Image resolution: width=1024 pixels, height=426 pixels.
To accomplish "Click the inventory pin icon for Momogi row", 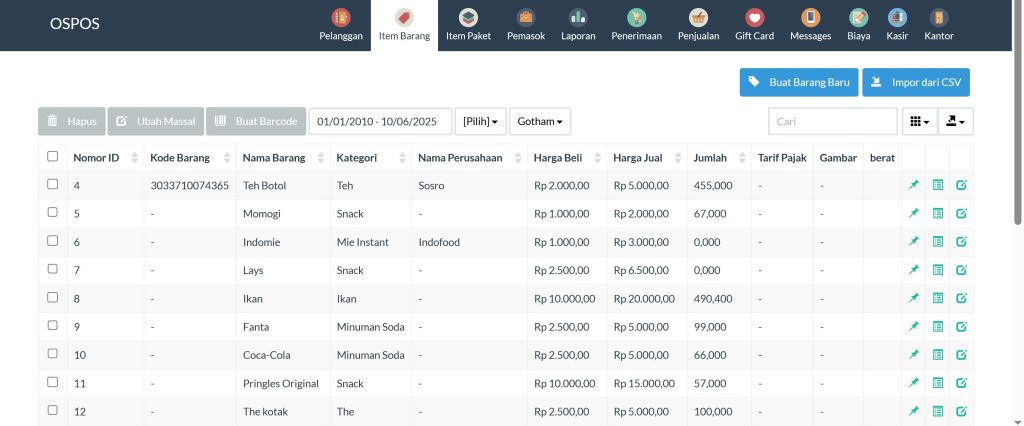I will (913, 214).
